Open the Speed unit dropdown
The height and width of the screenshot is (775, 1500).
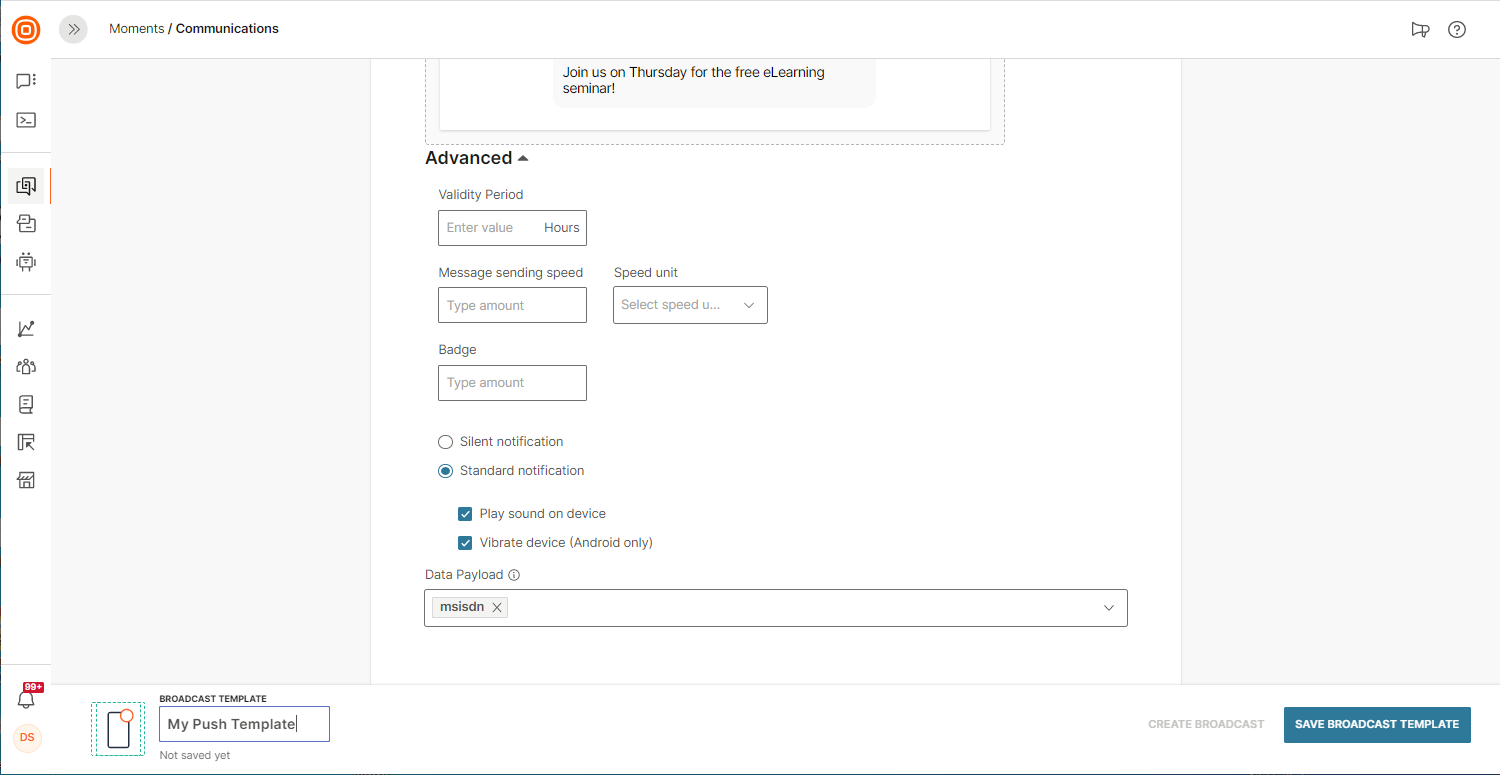(x=690, y=305)
